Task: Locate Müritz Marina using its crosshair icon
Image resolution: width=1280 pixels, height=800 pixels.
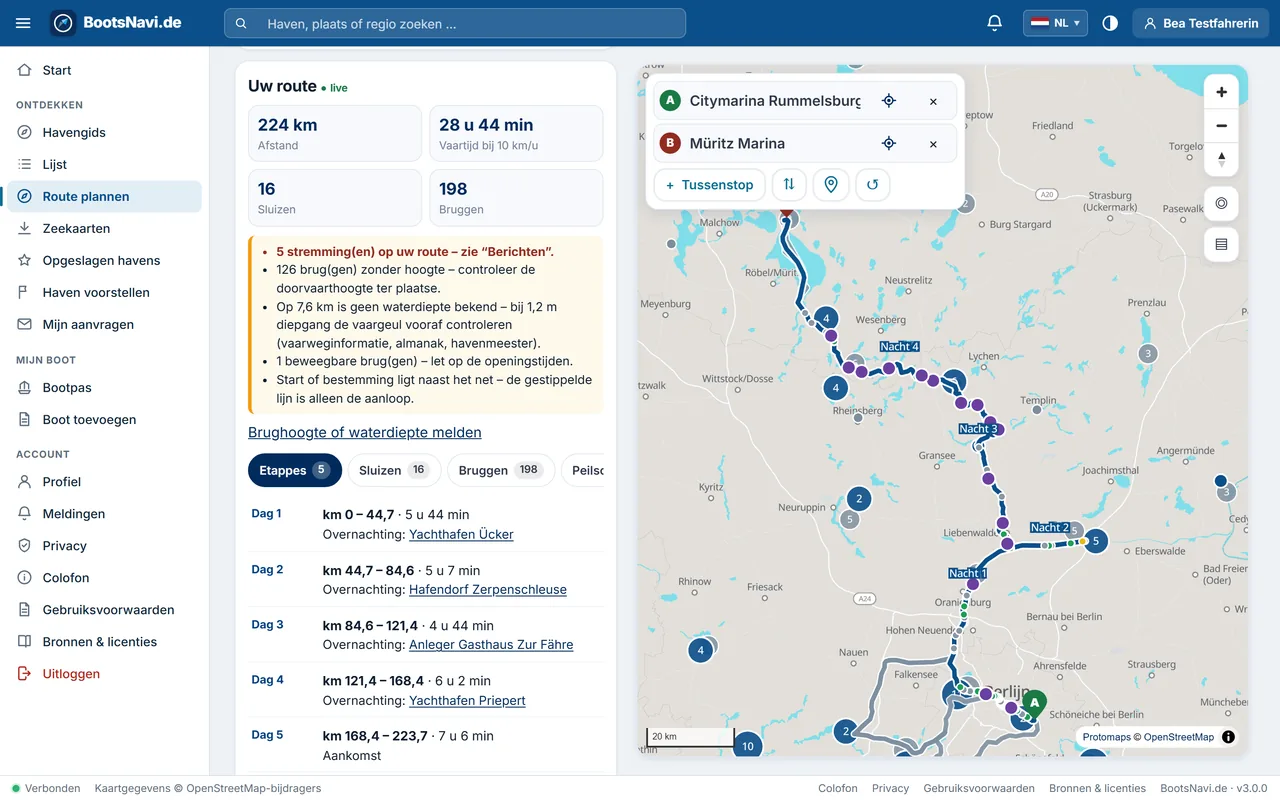Action: (889, 143)
